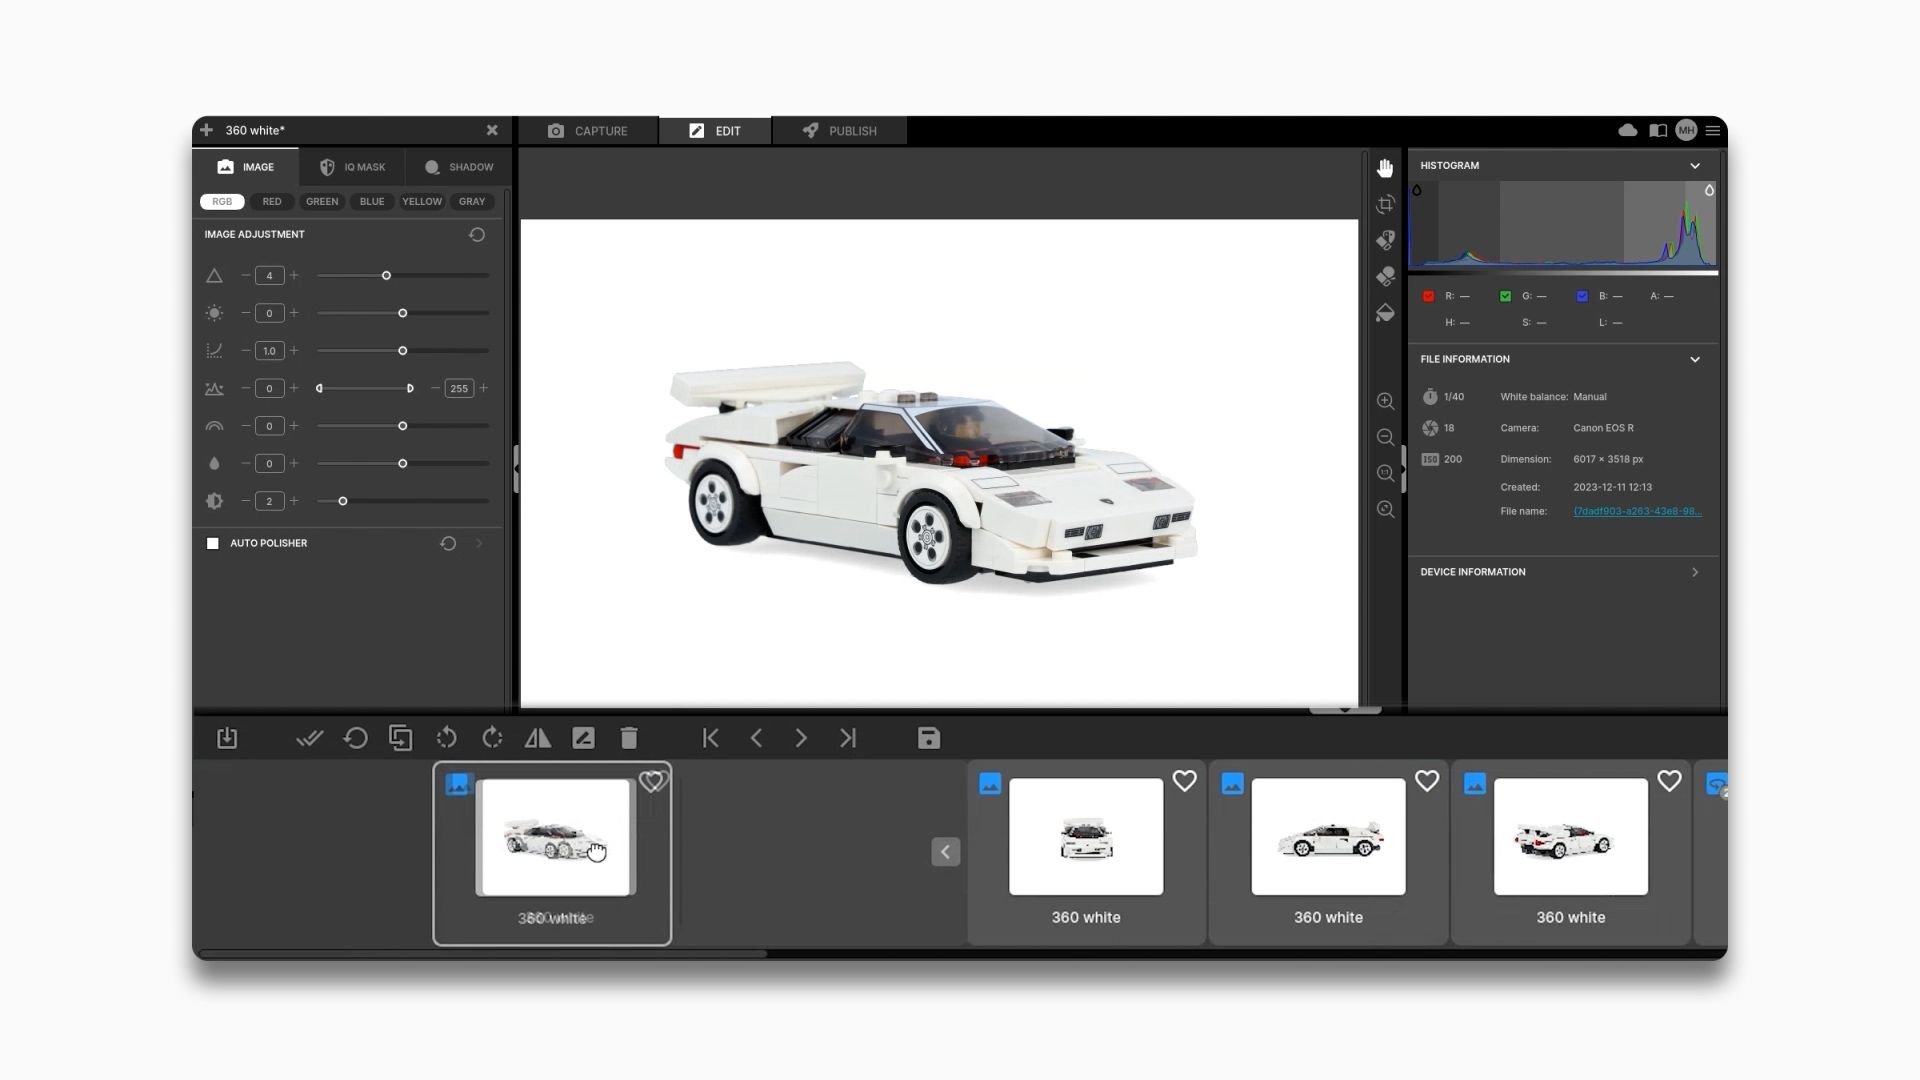Click the brightness slider handle
Image resolution: width=1920 pixels, height=1080 pixels.
402,313
